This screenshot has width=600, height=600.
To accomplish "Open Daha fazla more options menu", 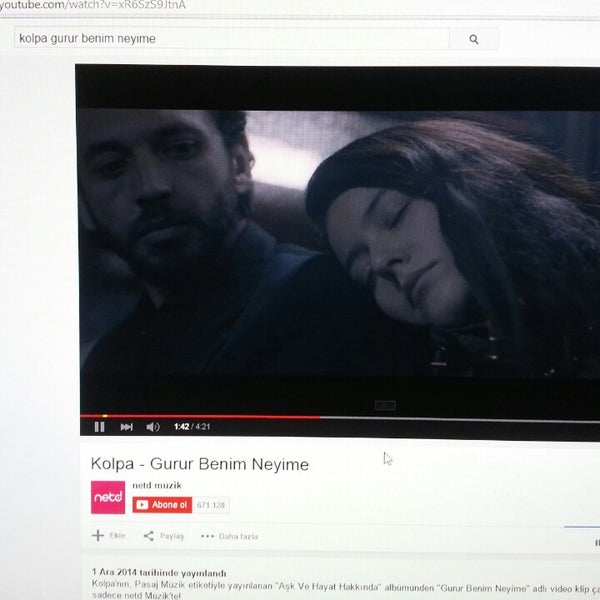I will 230,536.
